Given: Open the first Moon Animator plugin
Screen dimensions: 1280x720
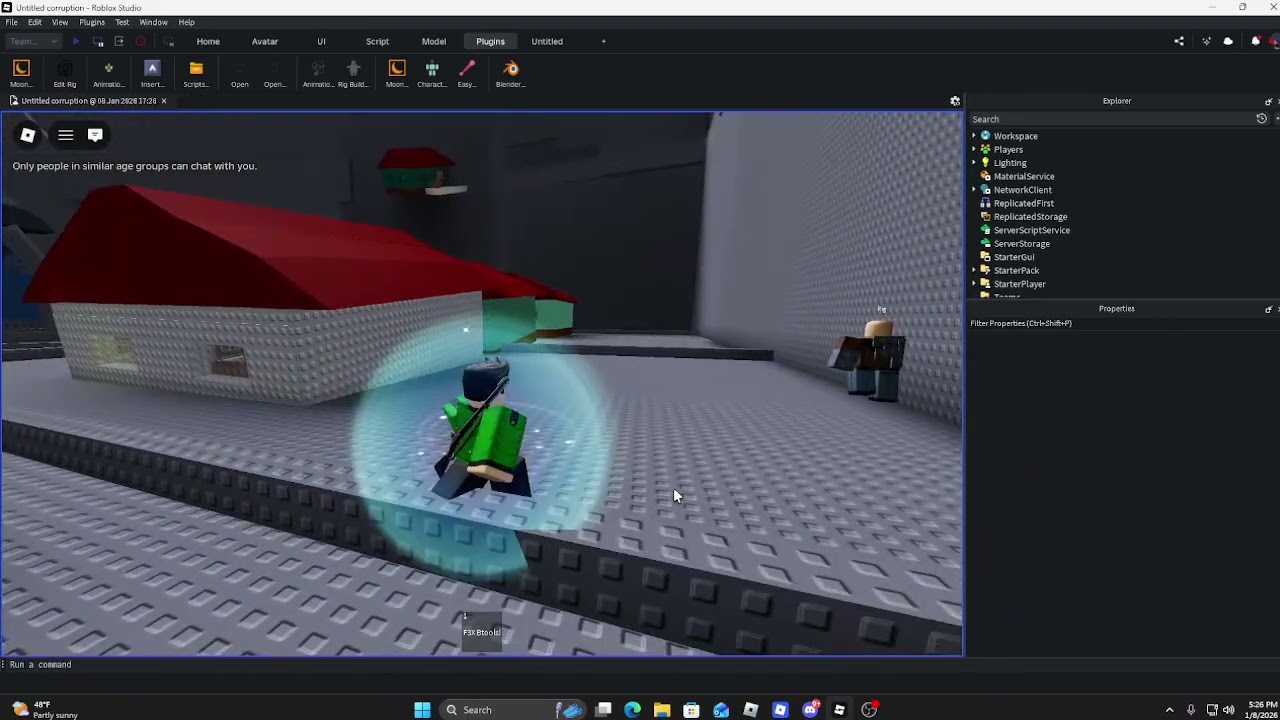Looking at the screenshot, I should (x=21, y=73).
